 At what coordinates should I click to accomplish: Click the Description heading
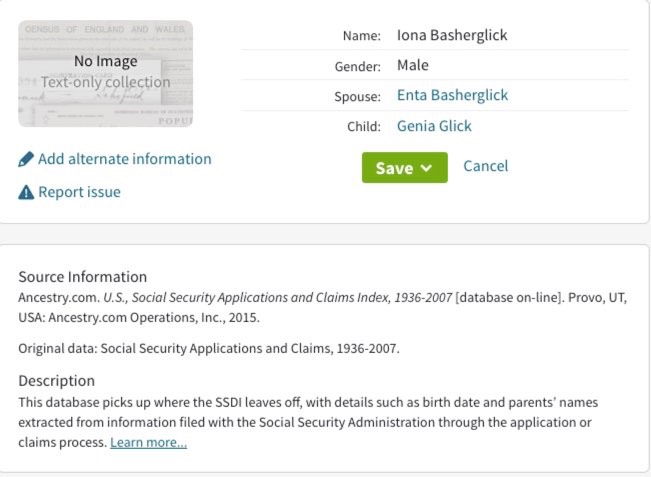click(57, 381)
